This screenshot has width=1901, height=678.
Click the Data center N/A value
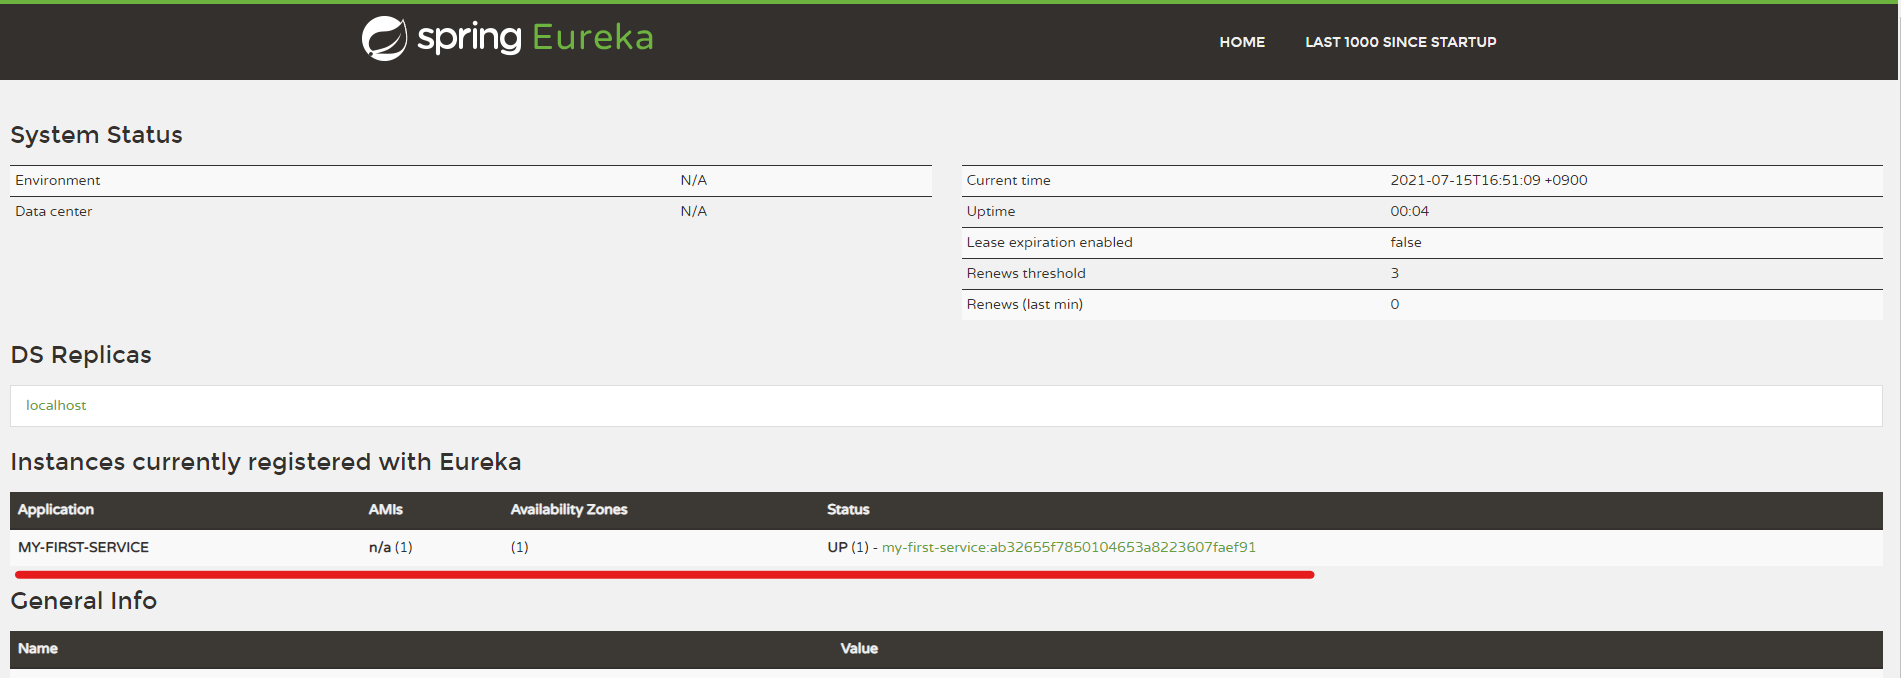point(693,211)
